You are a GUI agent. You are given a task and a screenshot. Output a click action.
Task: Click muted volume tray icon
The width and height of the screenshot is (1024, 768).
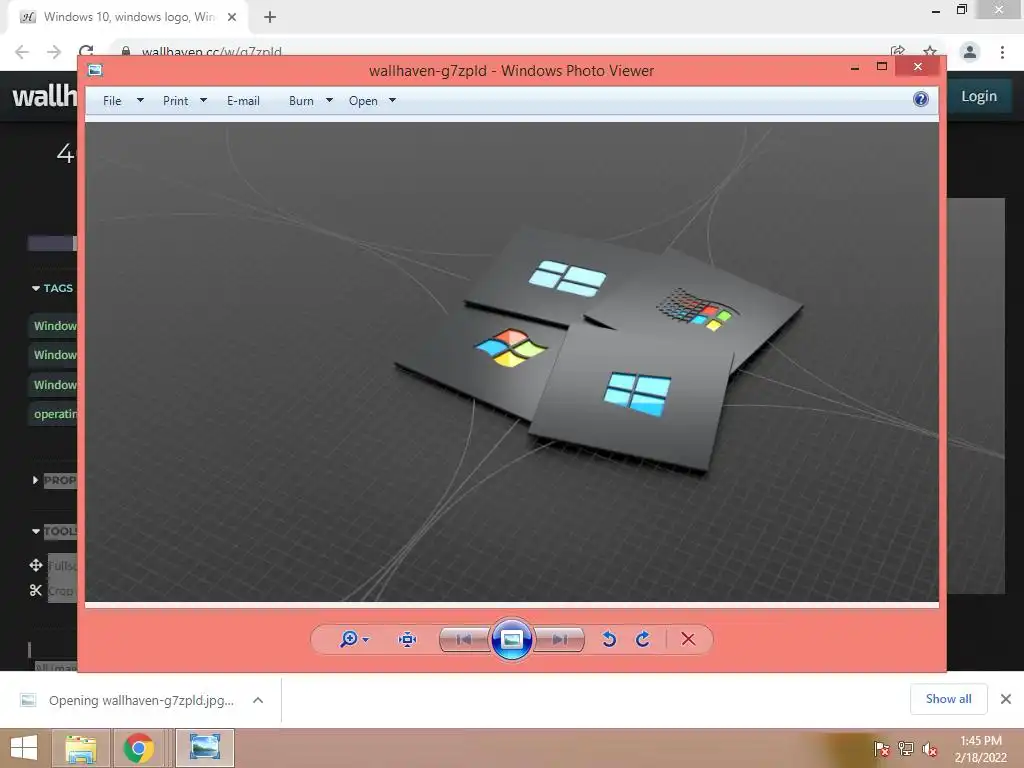tap(930, 749)
